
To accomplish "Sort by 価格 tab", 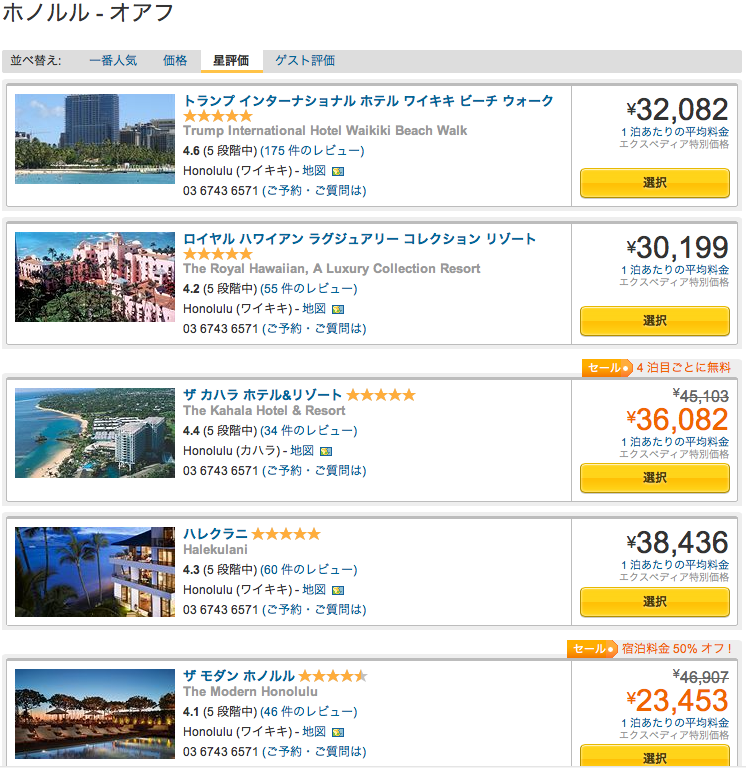I will (175, 61).
